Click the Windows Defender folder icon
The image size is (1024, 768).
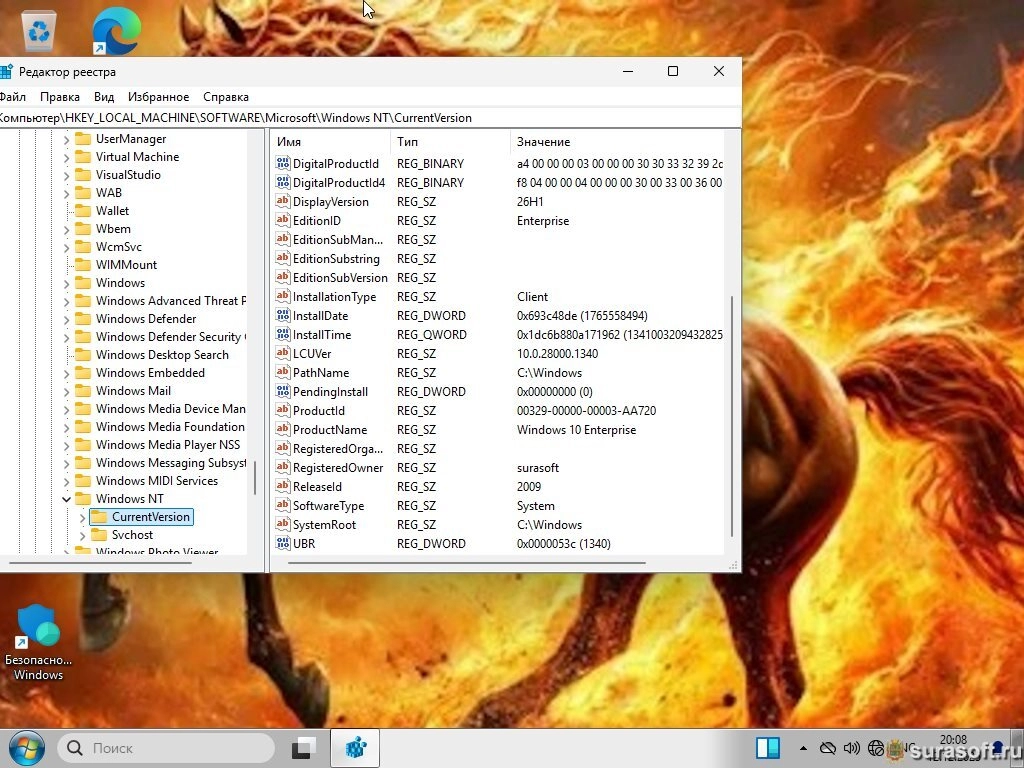[83, 319]
